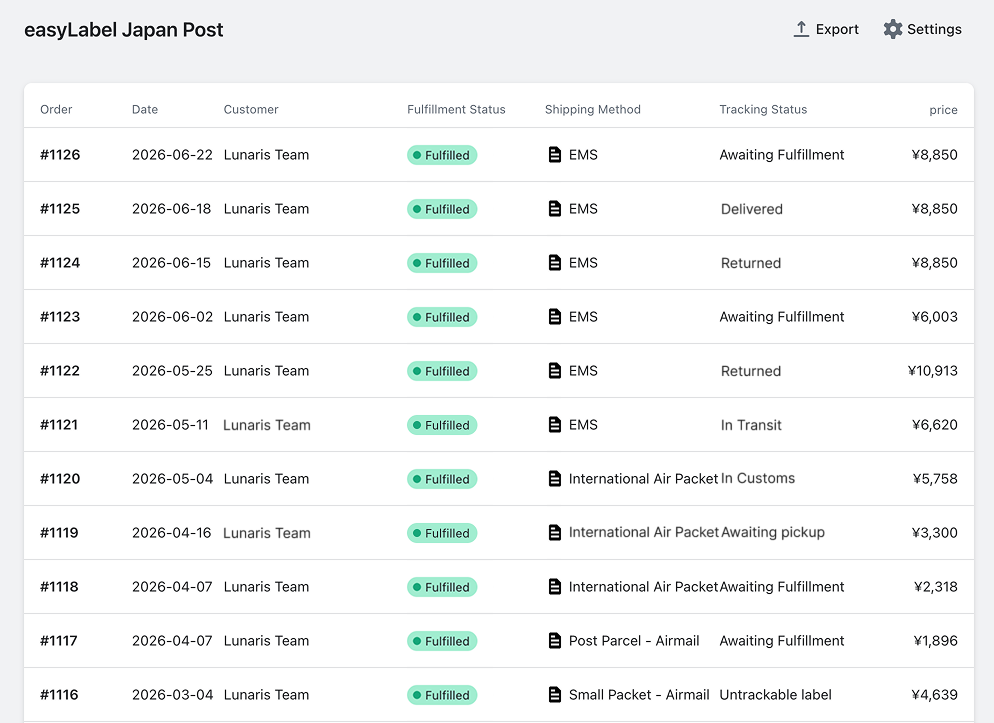Click Lunaris Team customer for order #1119
The width and height of the screenshot is (994, 723).
(267, 533)
